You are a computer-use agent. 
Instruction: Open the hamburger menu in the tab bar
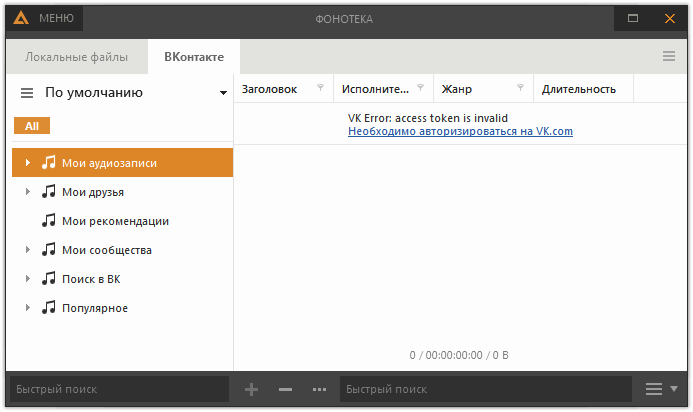pyautogui.click(x=669, y=56)
